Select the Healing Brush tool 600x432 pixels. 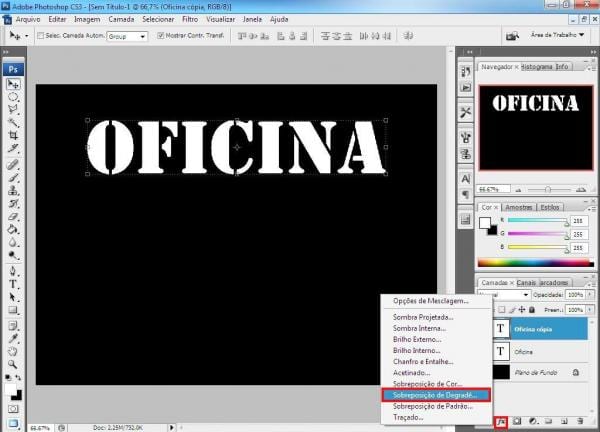(13, 165)
